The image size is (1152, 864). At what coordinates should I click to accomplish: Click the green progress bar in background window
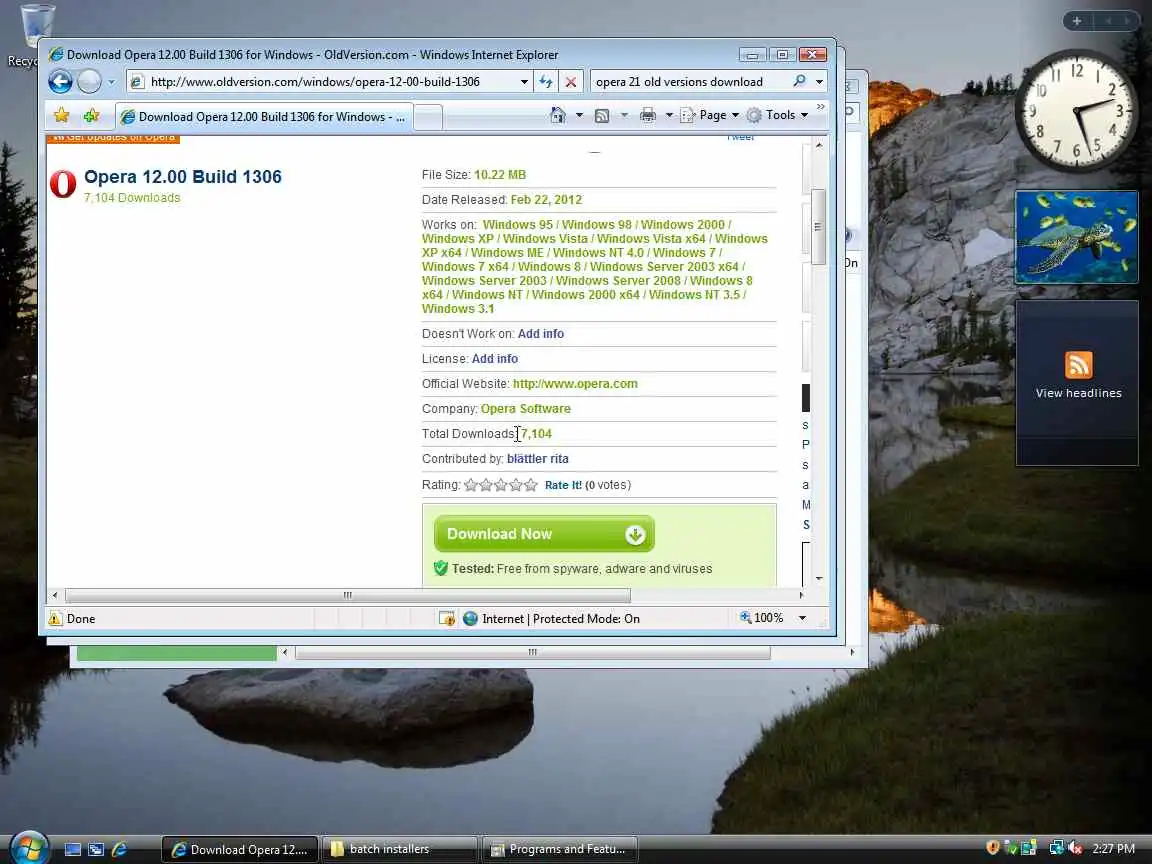pyautogui.click(x=176, y=652)
